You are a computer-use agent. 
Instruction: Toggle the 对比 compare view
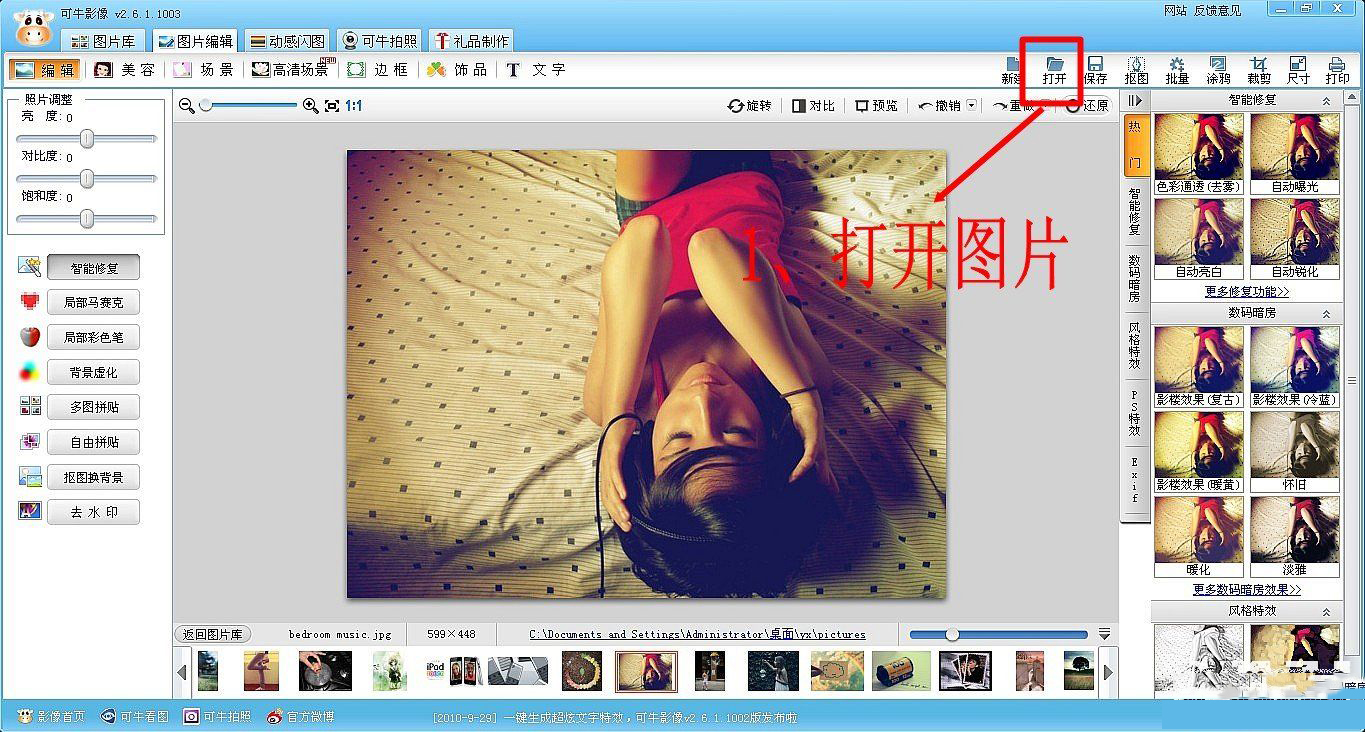point(813,105)
